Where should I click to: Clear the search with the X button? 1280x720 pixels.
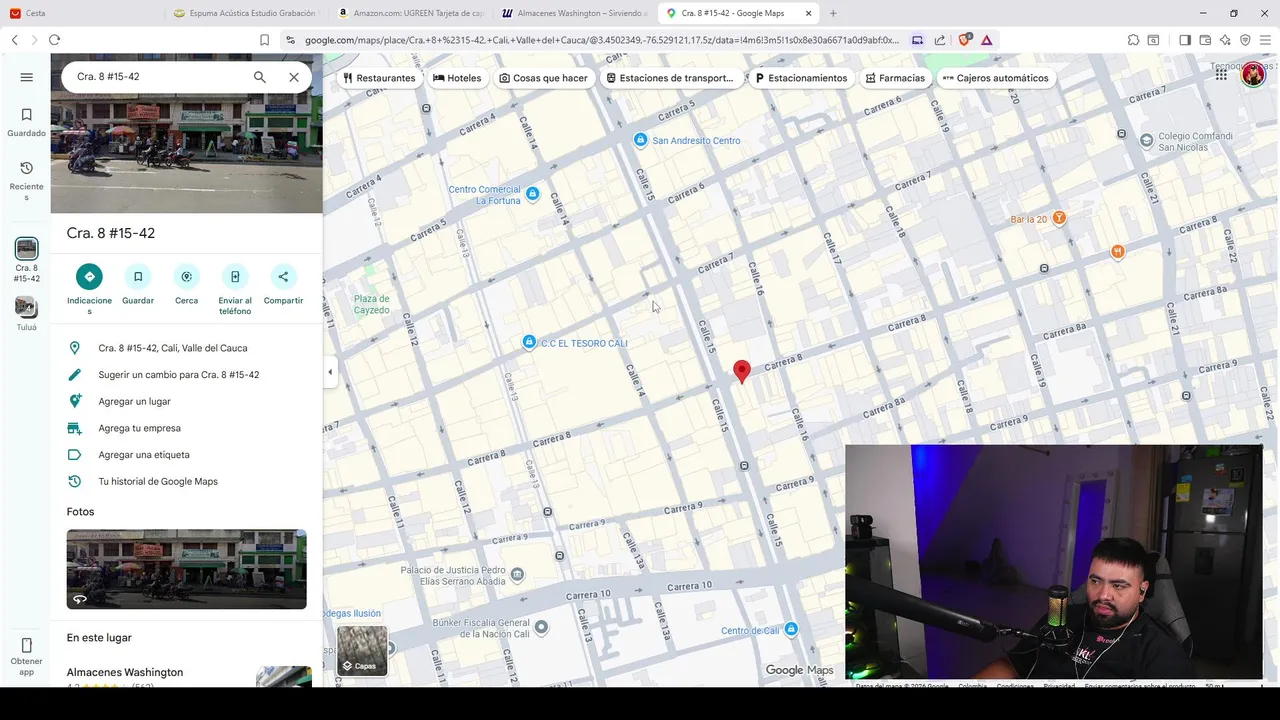294,77
